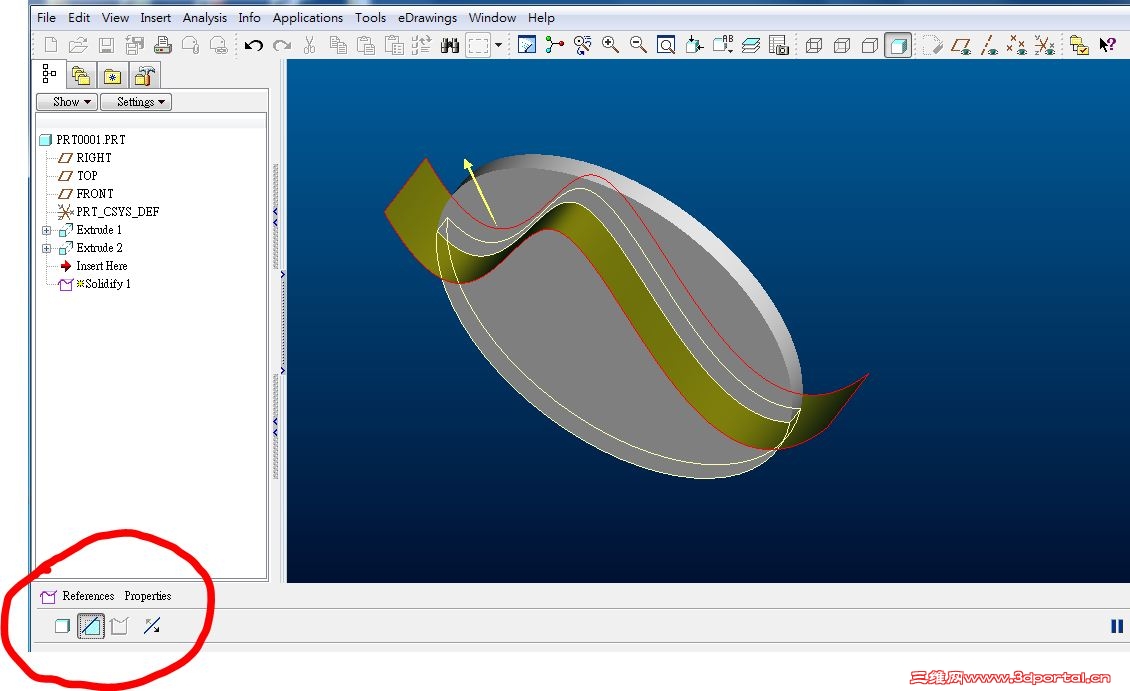
Task: Open the Properties dashboard panel
Action: pyautogui.click(x=148, y=596)
